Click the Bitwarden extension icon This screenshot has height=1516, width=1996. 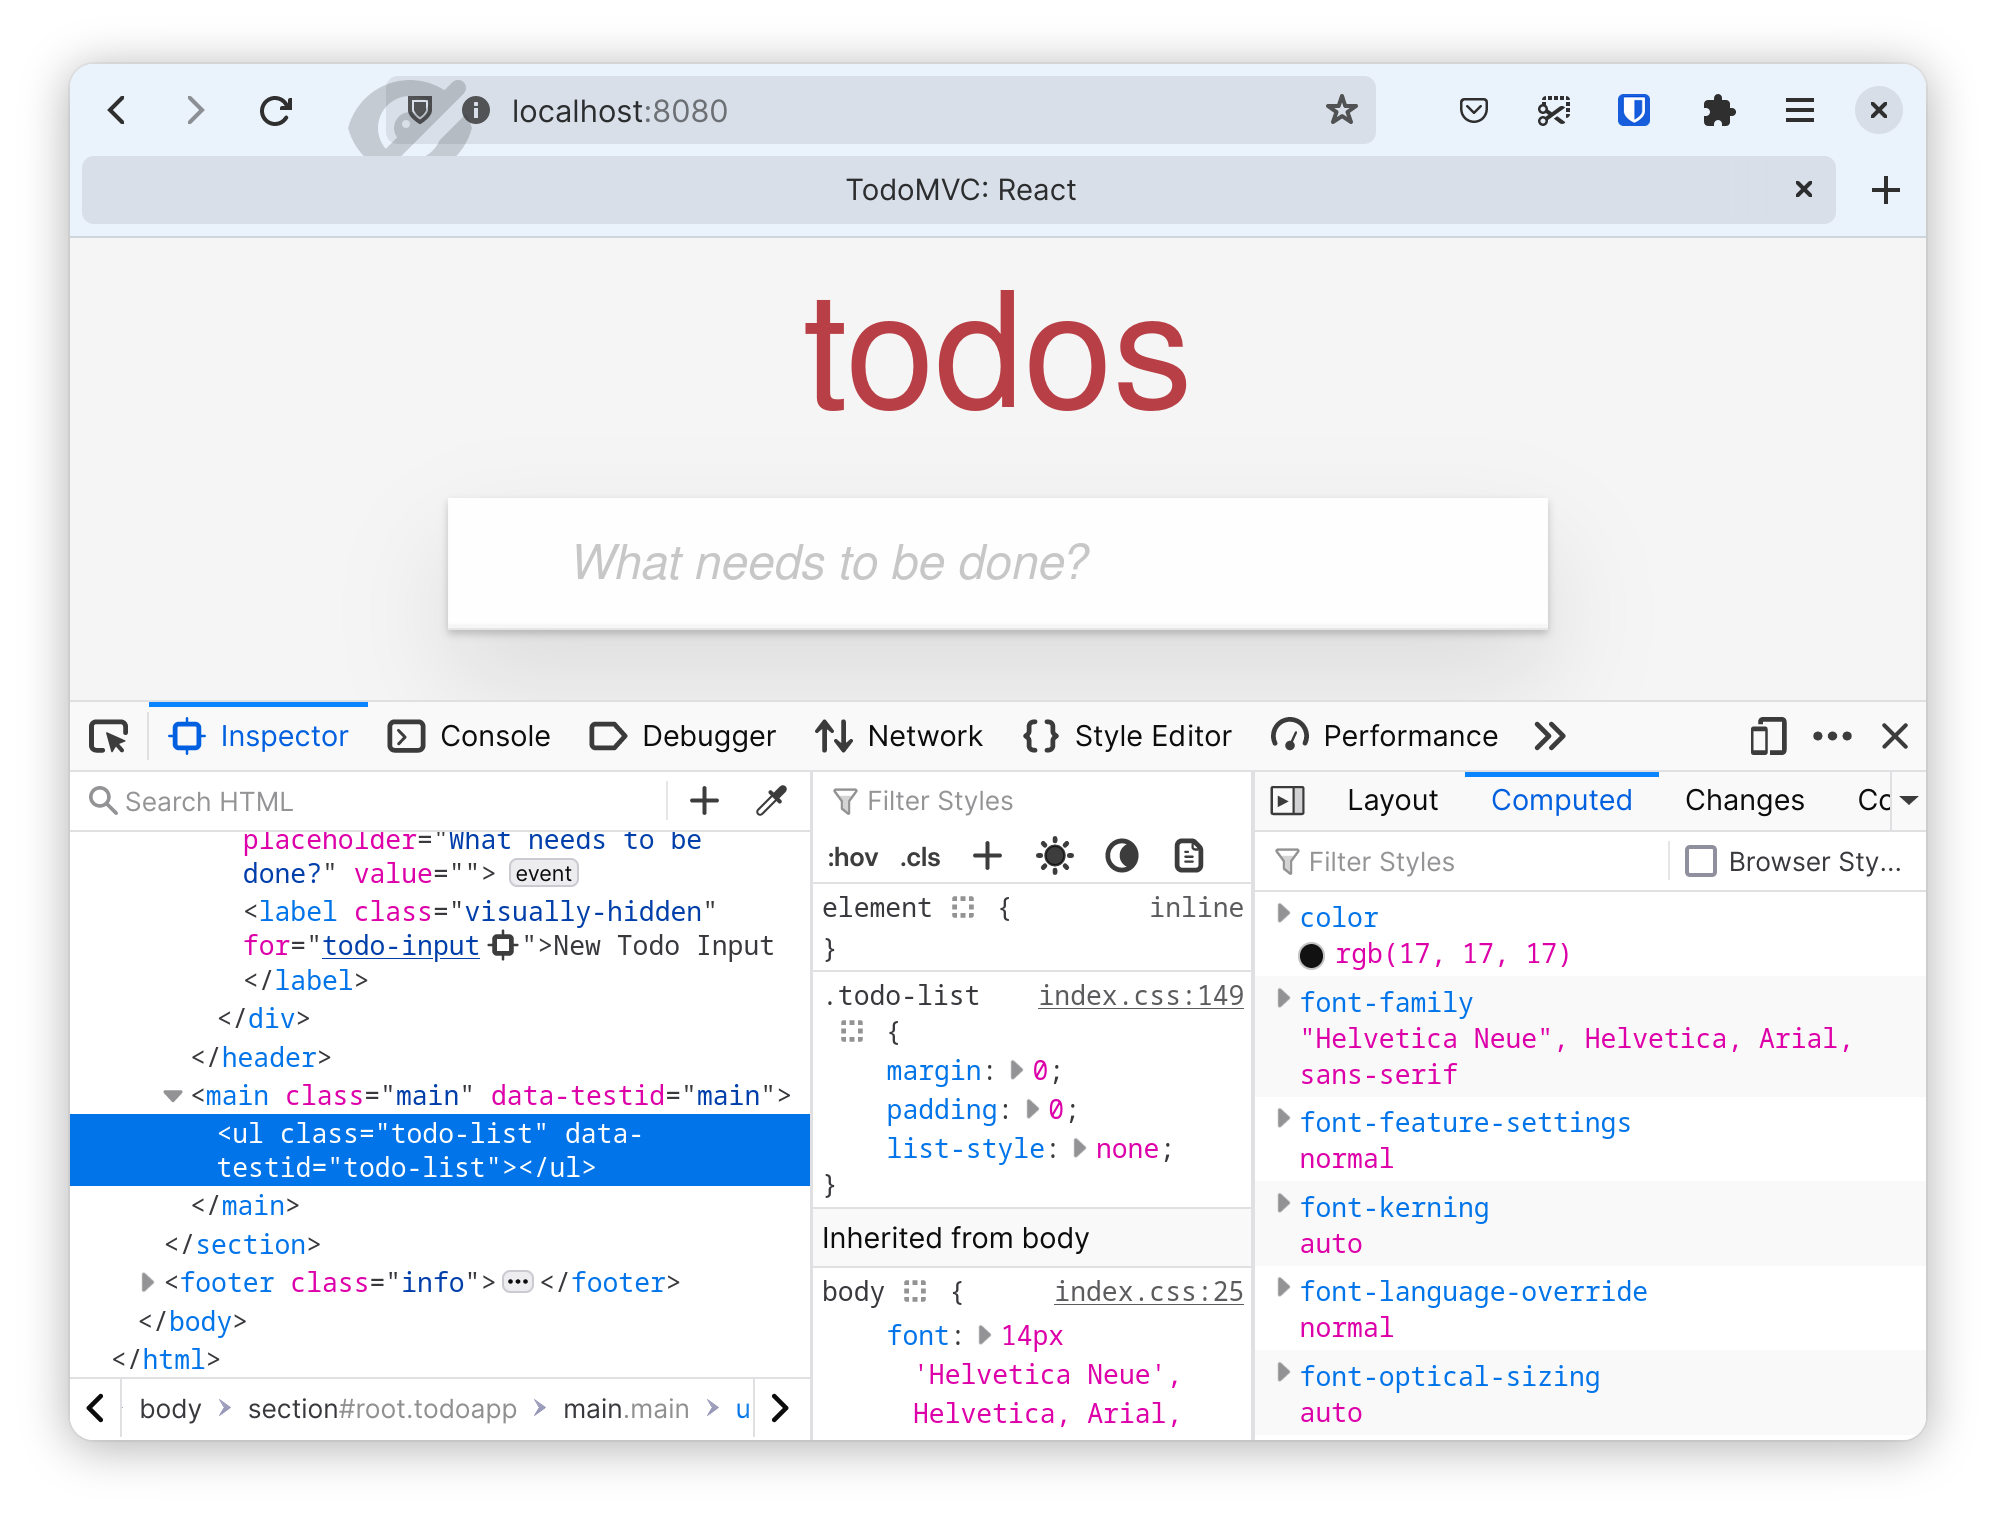pos(1633,110)
